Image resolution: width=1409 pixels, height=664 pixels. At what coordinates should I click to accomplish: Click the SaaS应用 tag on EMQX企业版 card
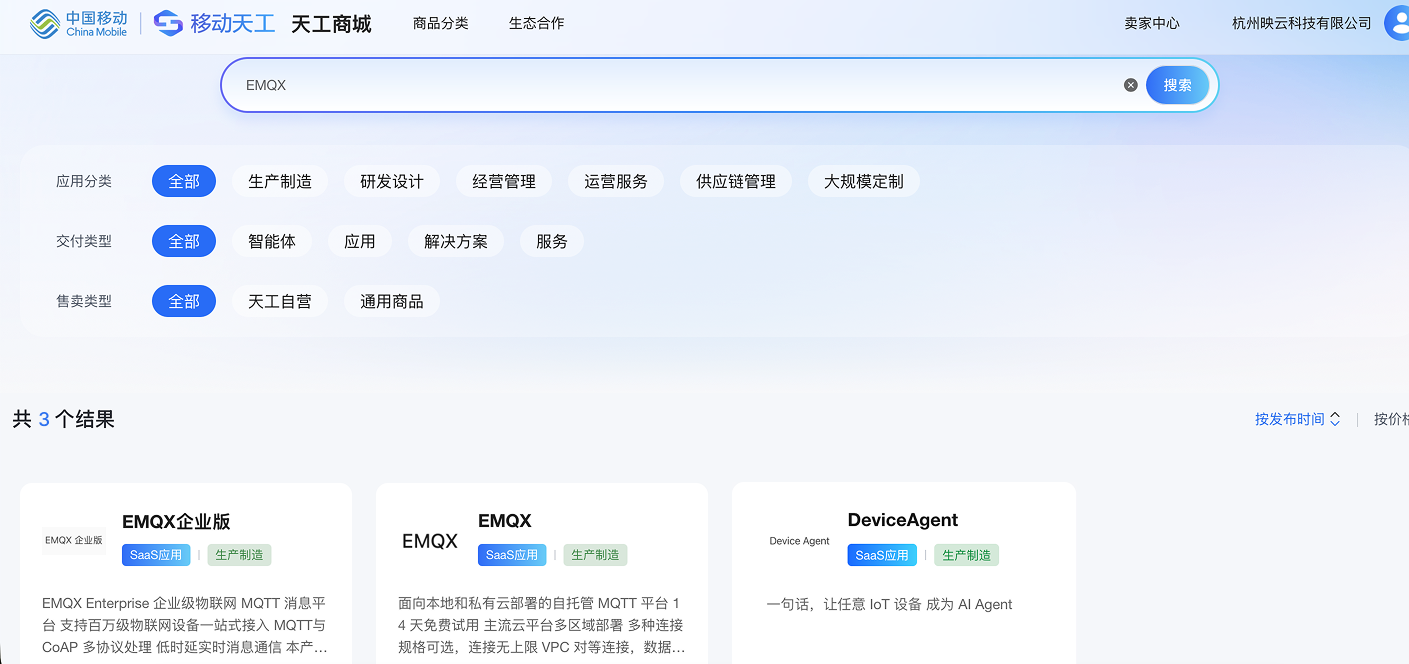(156, 555)
